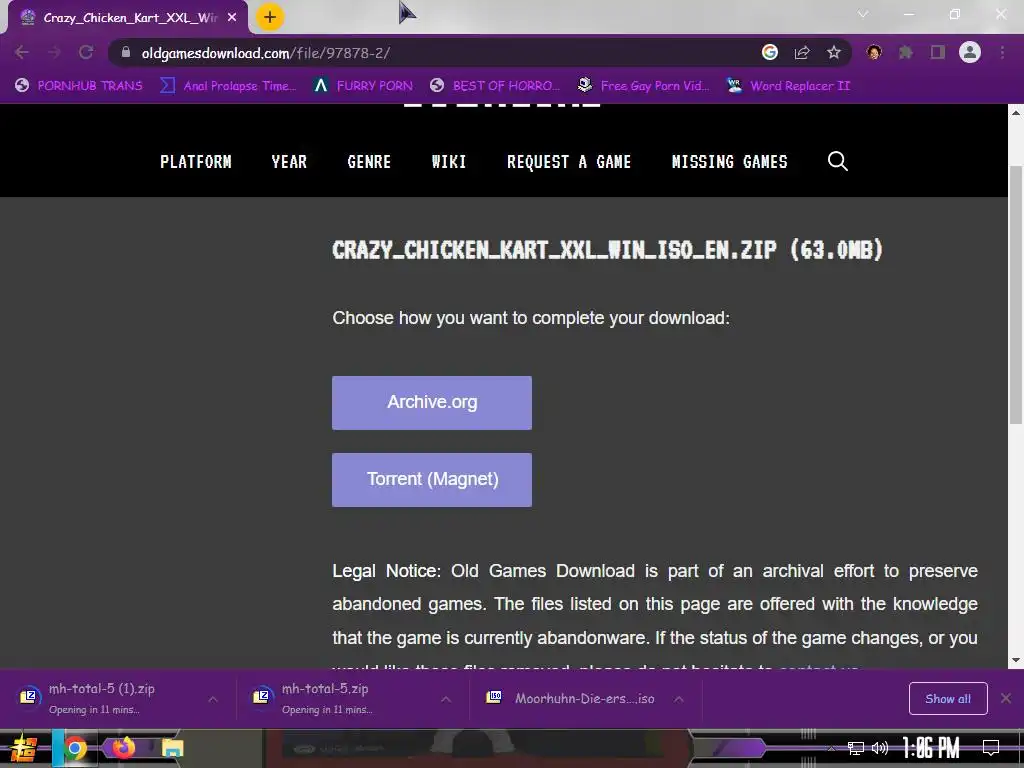Close the downloads bar
The height and width of the screenshot is (768, 1024).
coord(1006,699)
